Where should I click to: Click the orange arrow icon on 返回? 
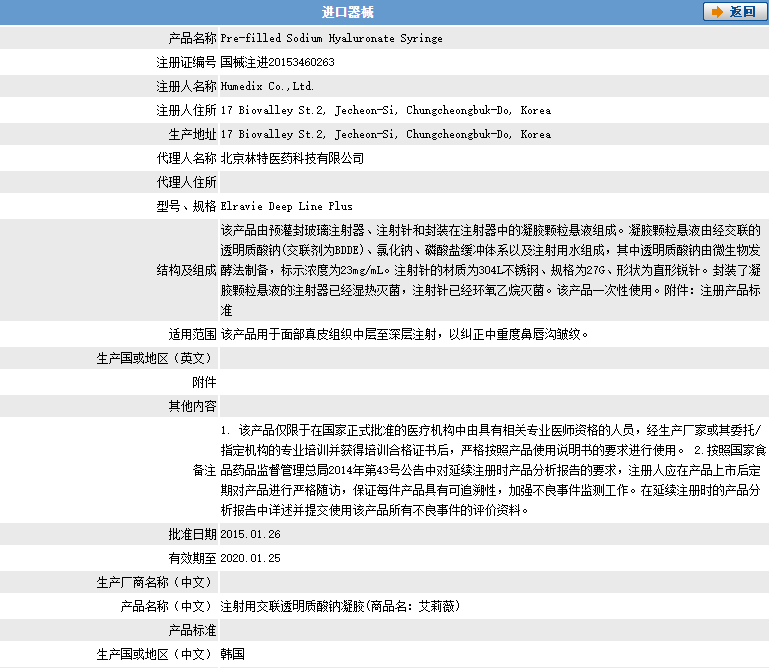click(x=717, y=12)
